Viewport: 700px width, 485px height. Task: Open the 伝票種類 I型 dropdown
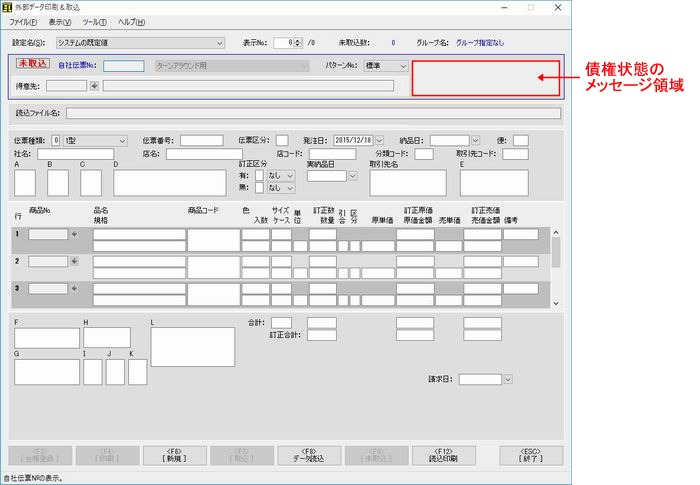tap(122, 140)
